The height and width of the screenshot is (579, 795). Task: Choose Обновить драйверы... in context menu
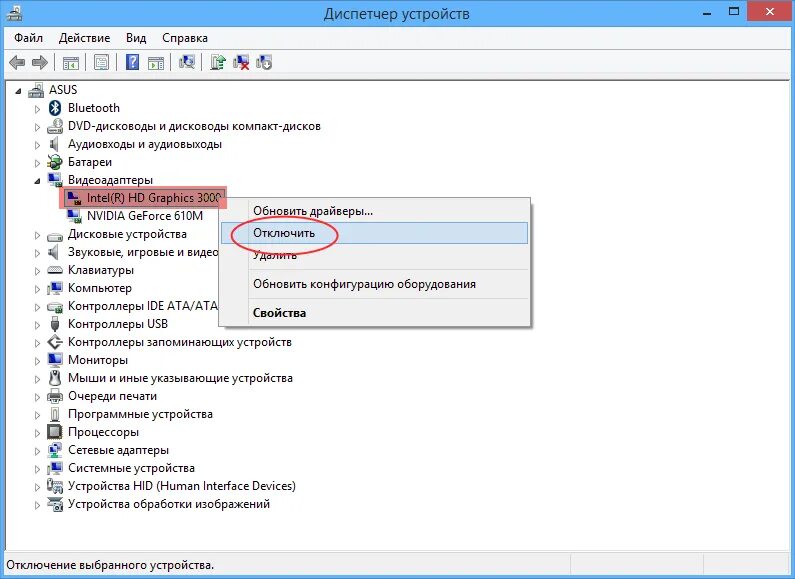pos(375,211)
